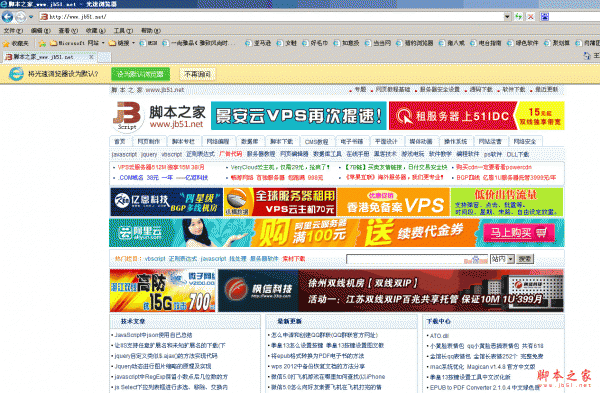Click the forward navigation arrow
The width and height of the screenshot is (600, 393).
(20, 17)
